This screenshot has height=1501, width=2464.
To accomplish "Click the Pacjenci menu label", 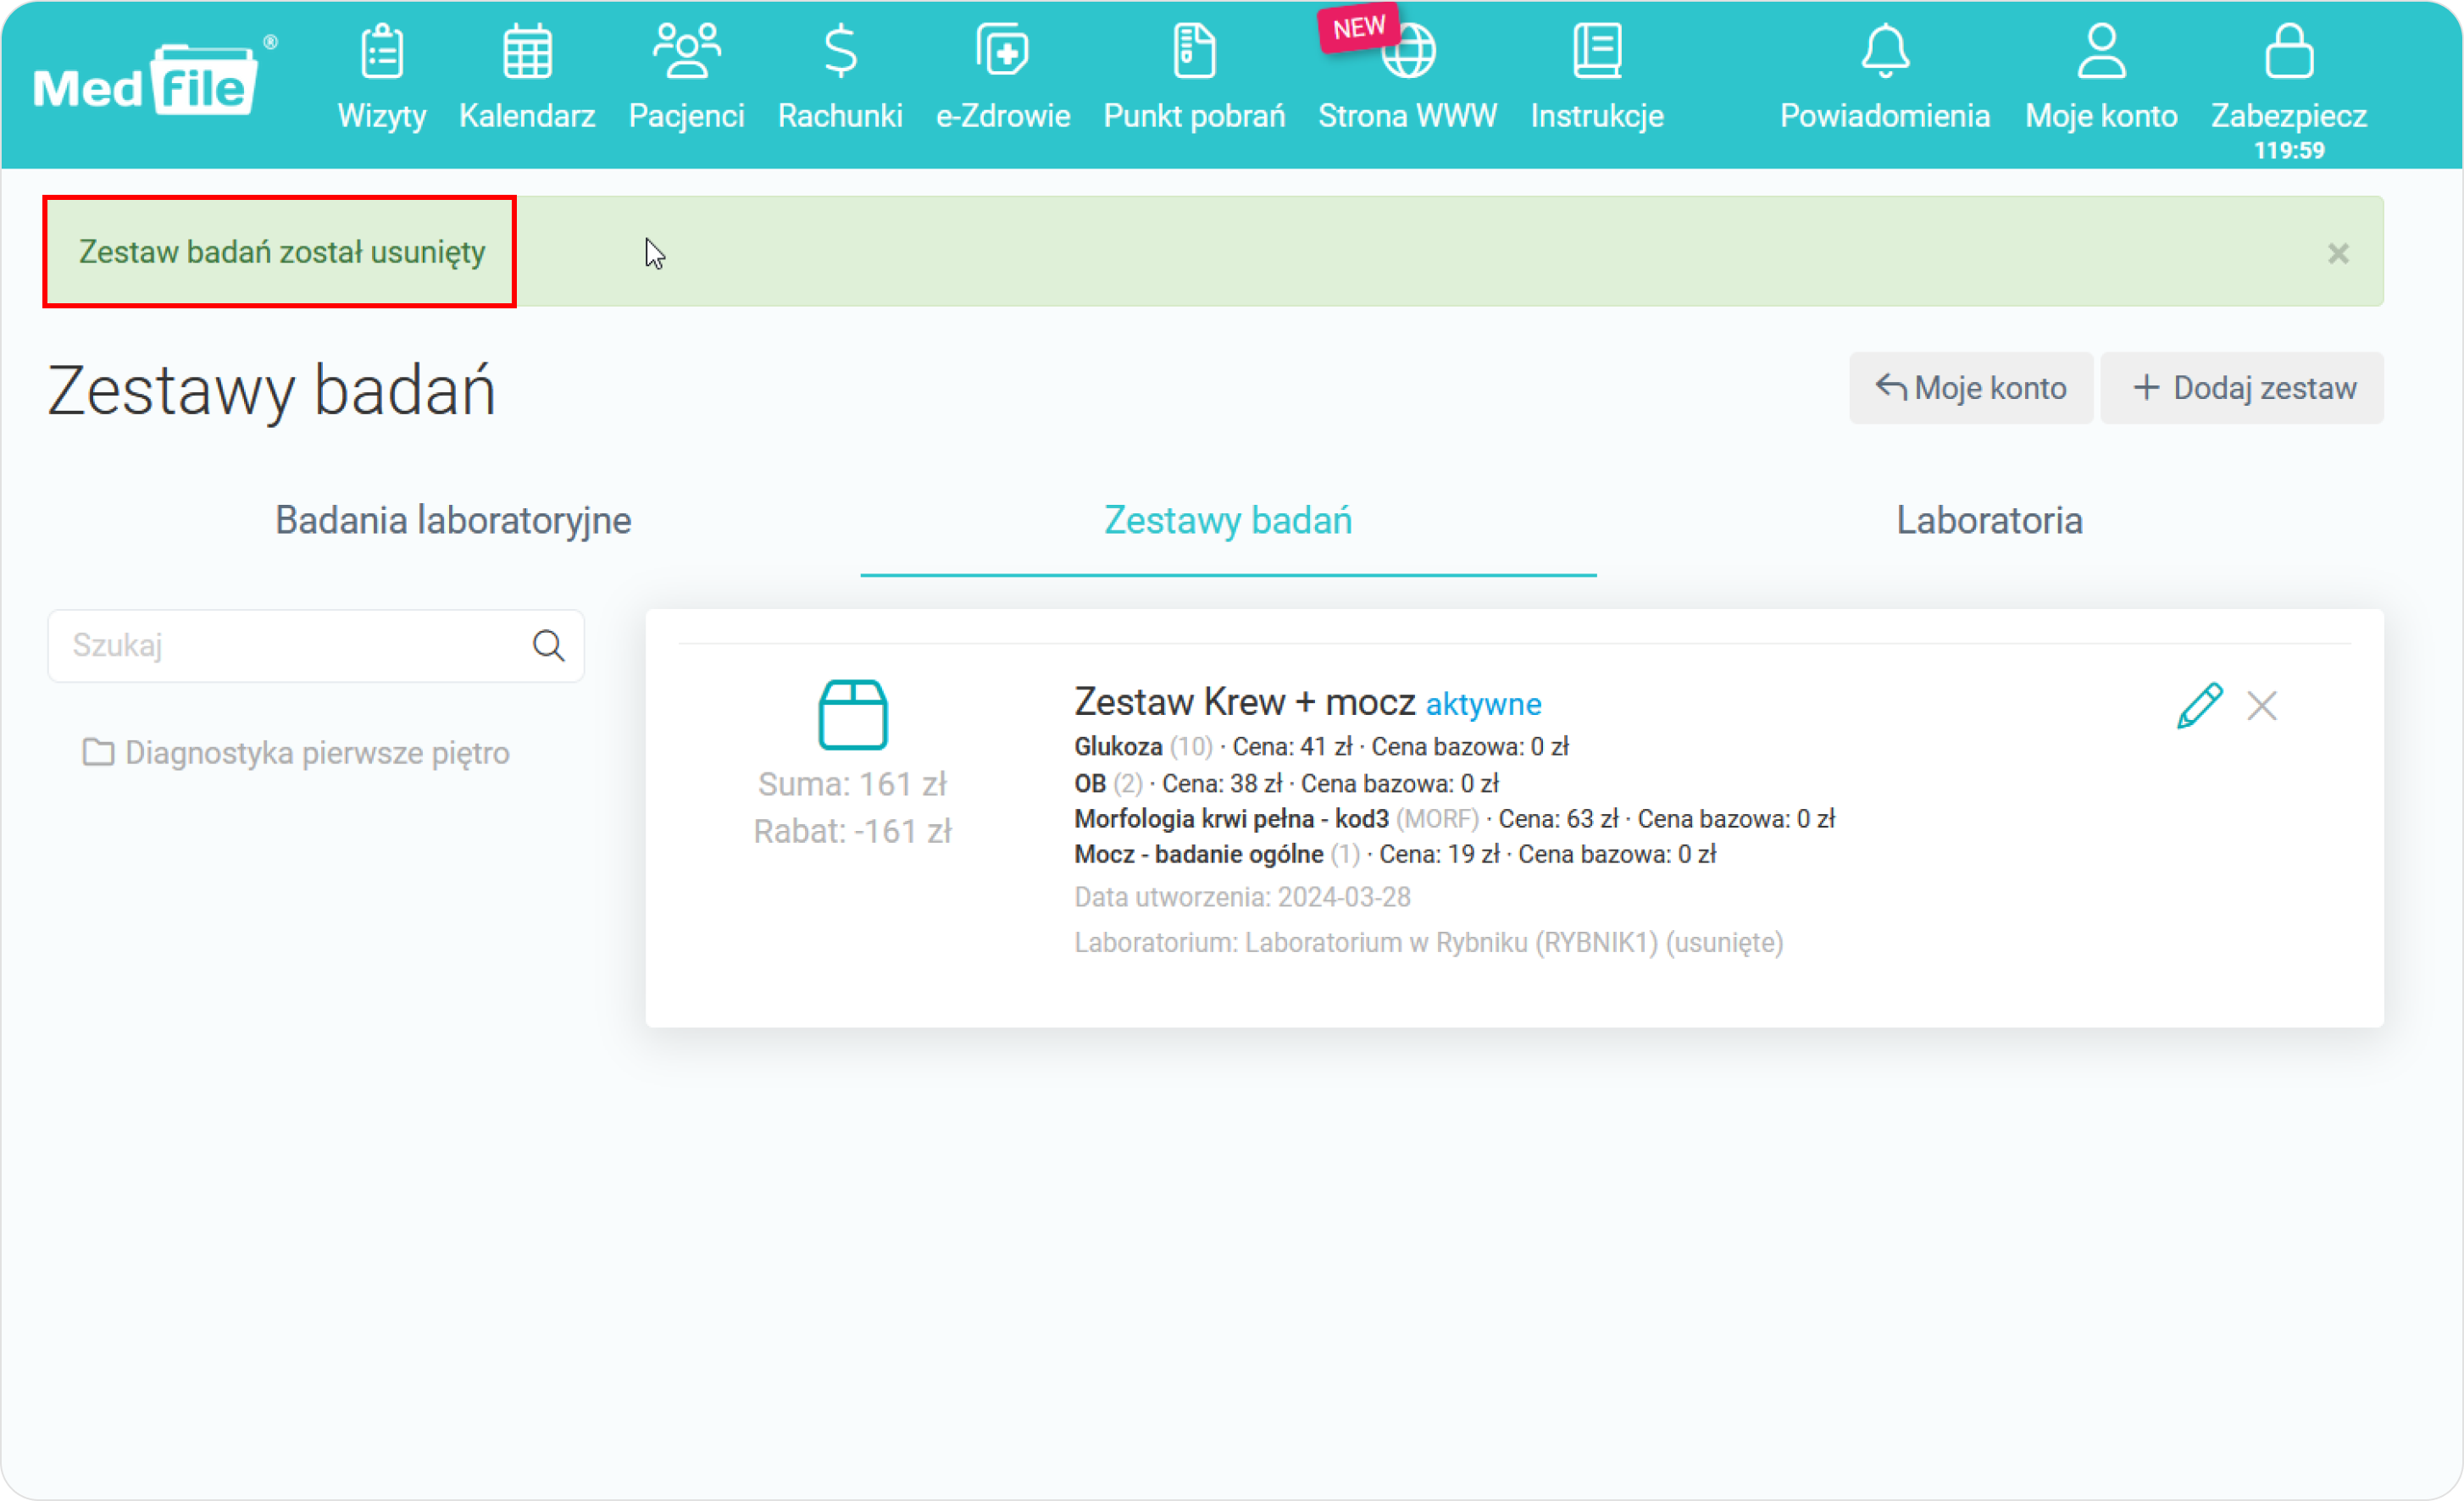I will pyautogui.click(x=686, y=116).
